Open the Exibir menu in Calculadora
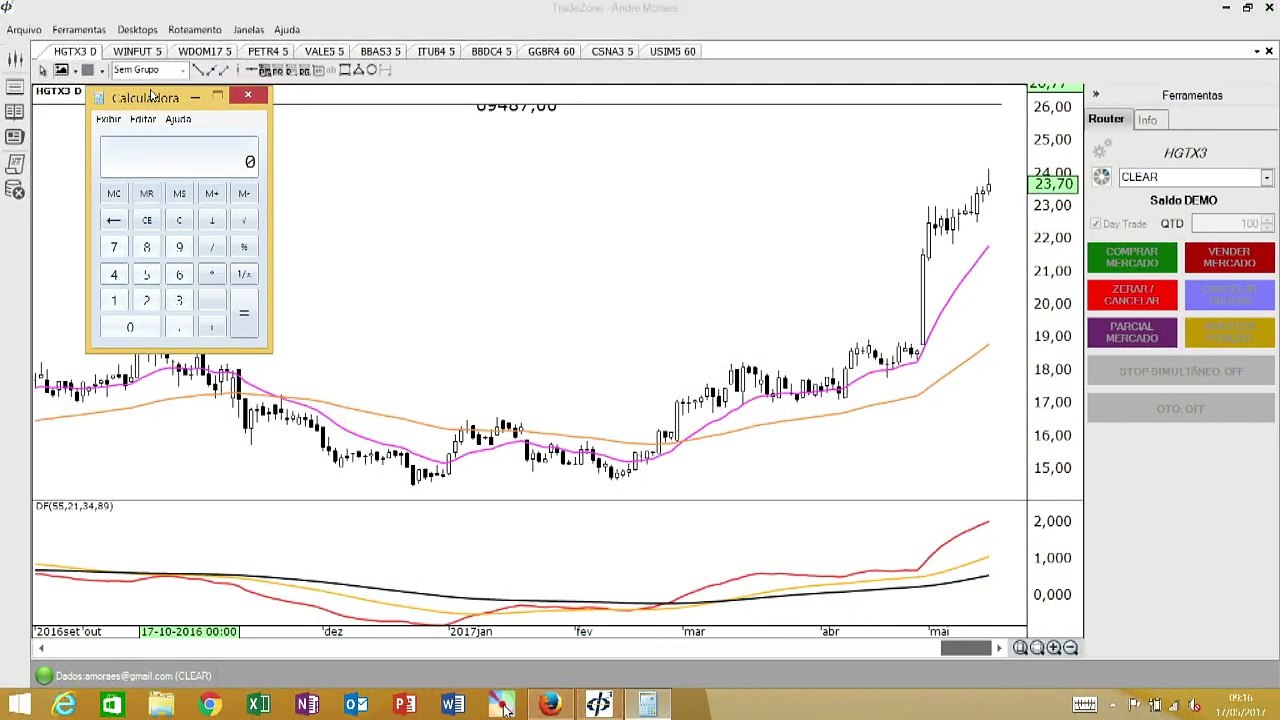Viewport: 1280px width, 720px height. (108, 119)
